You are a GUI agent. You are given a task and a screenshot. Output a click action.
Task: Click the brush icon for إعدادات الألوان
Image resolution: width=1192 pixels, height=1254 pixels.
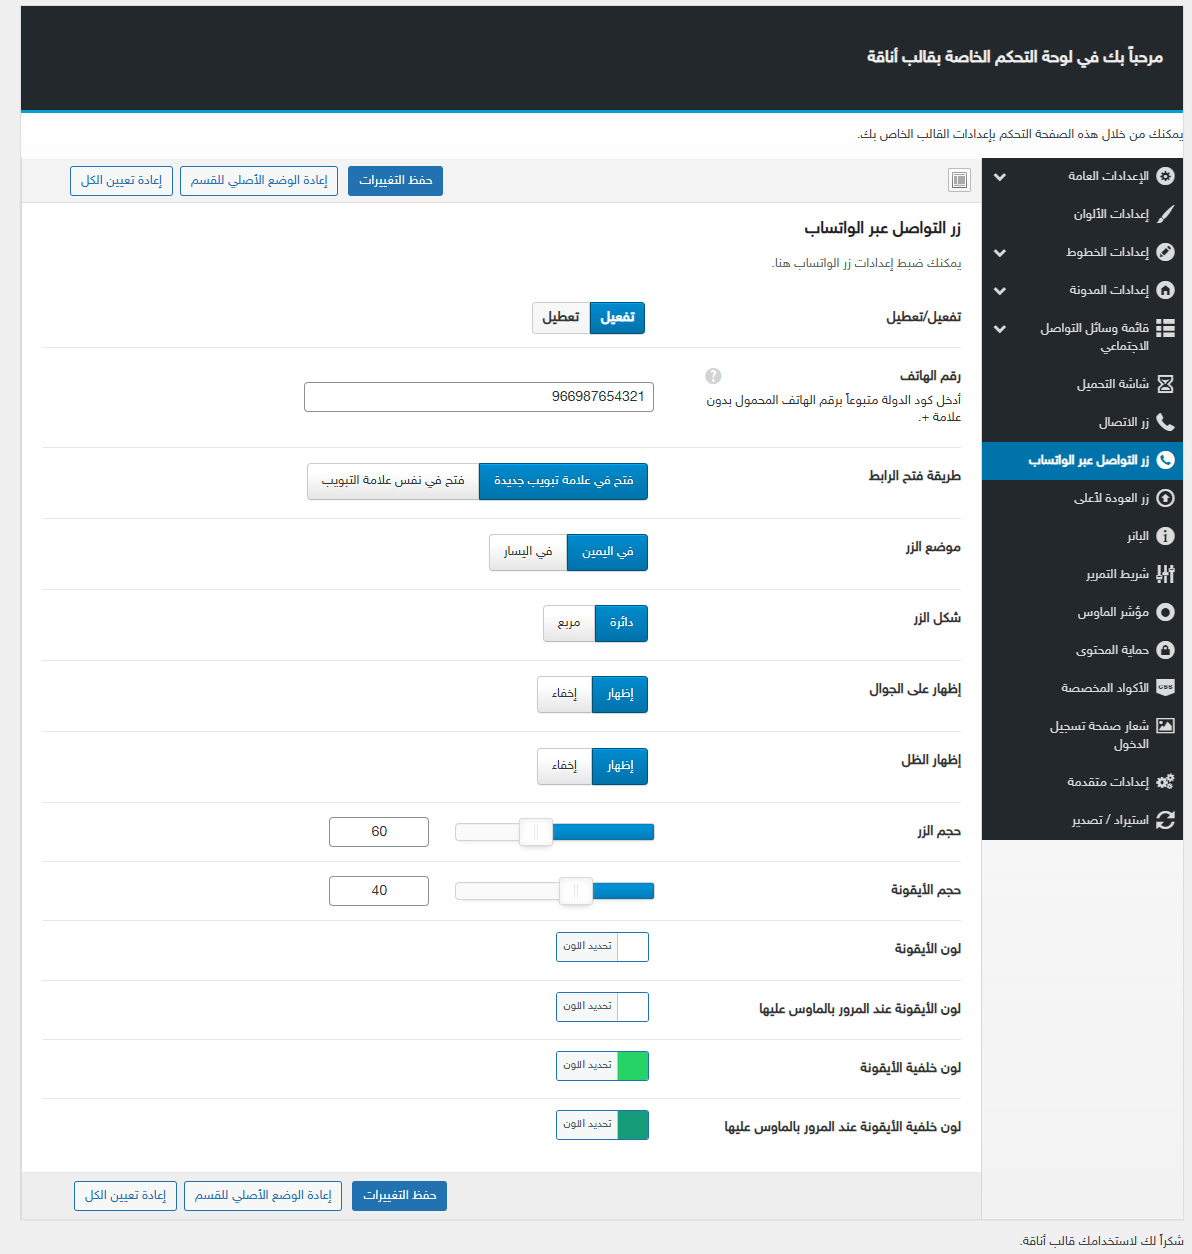click(x=1165, y=214)
